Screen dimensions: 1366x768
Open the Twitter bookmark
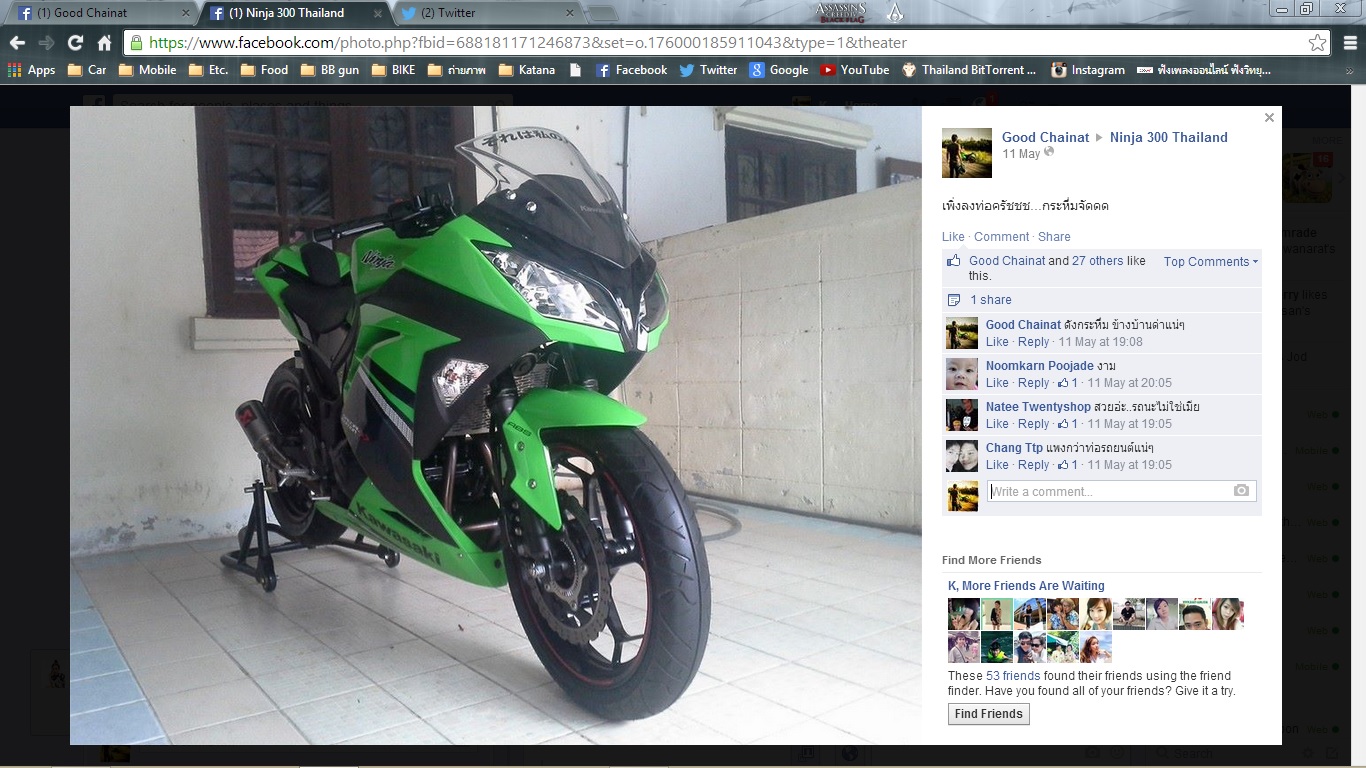[708, 70]
